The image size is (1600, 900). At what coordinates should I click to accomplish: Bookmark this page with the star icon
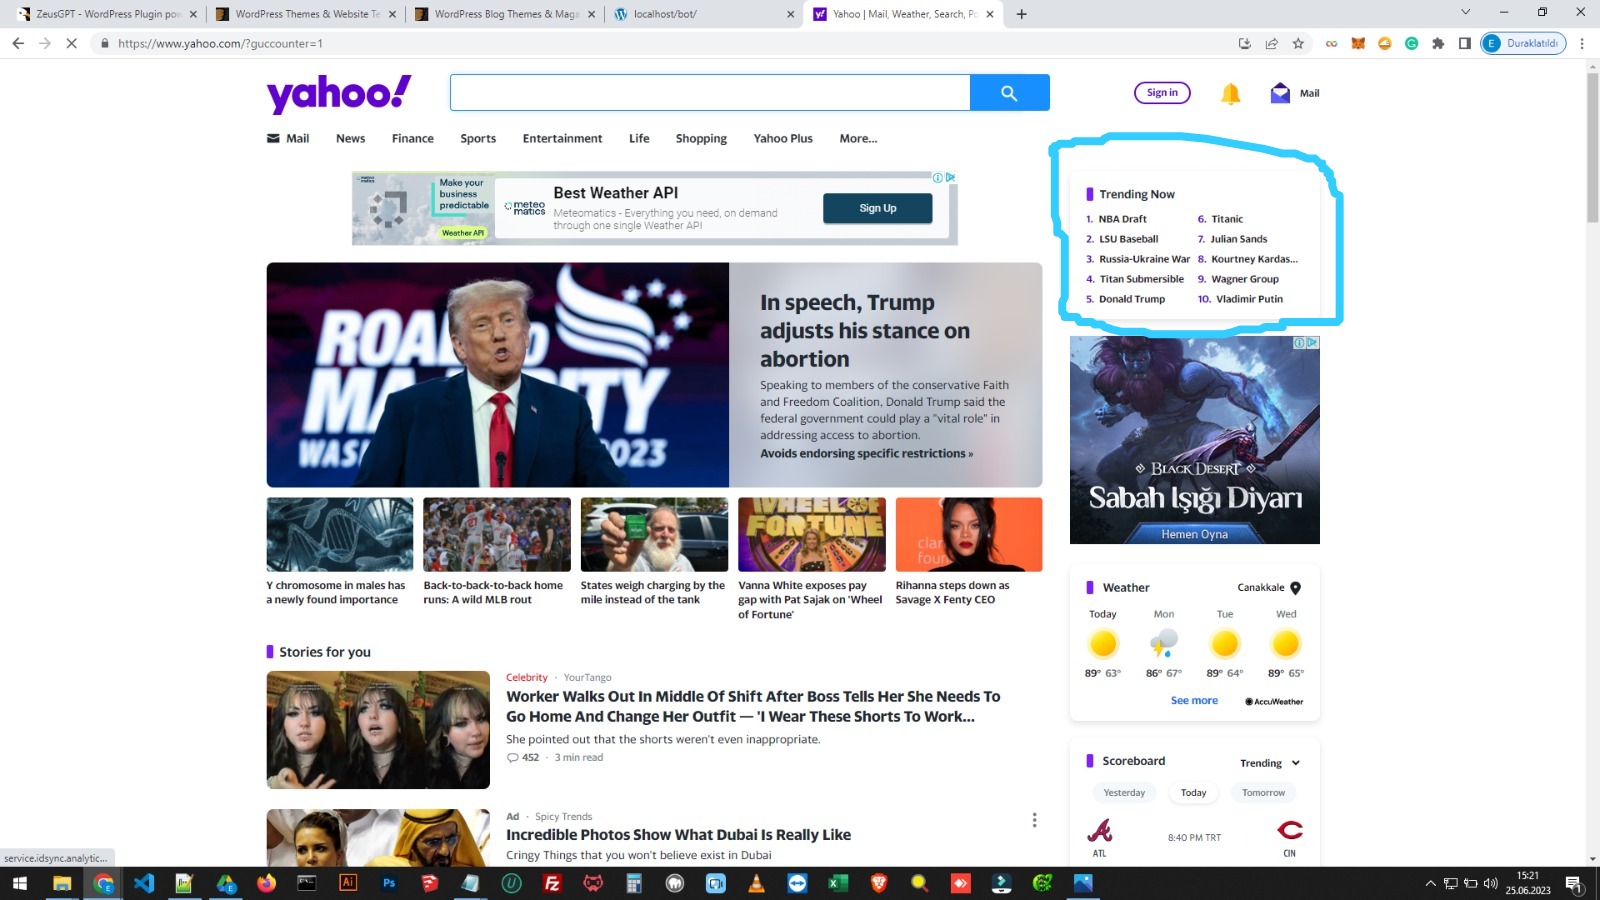tap(1298, 43)
